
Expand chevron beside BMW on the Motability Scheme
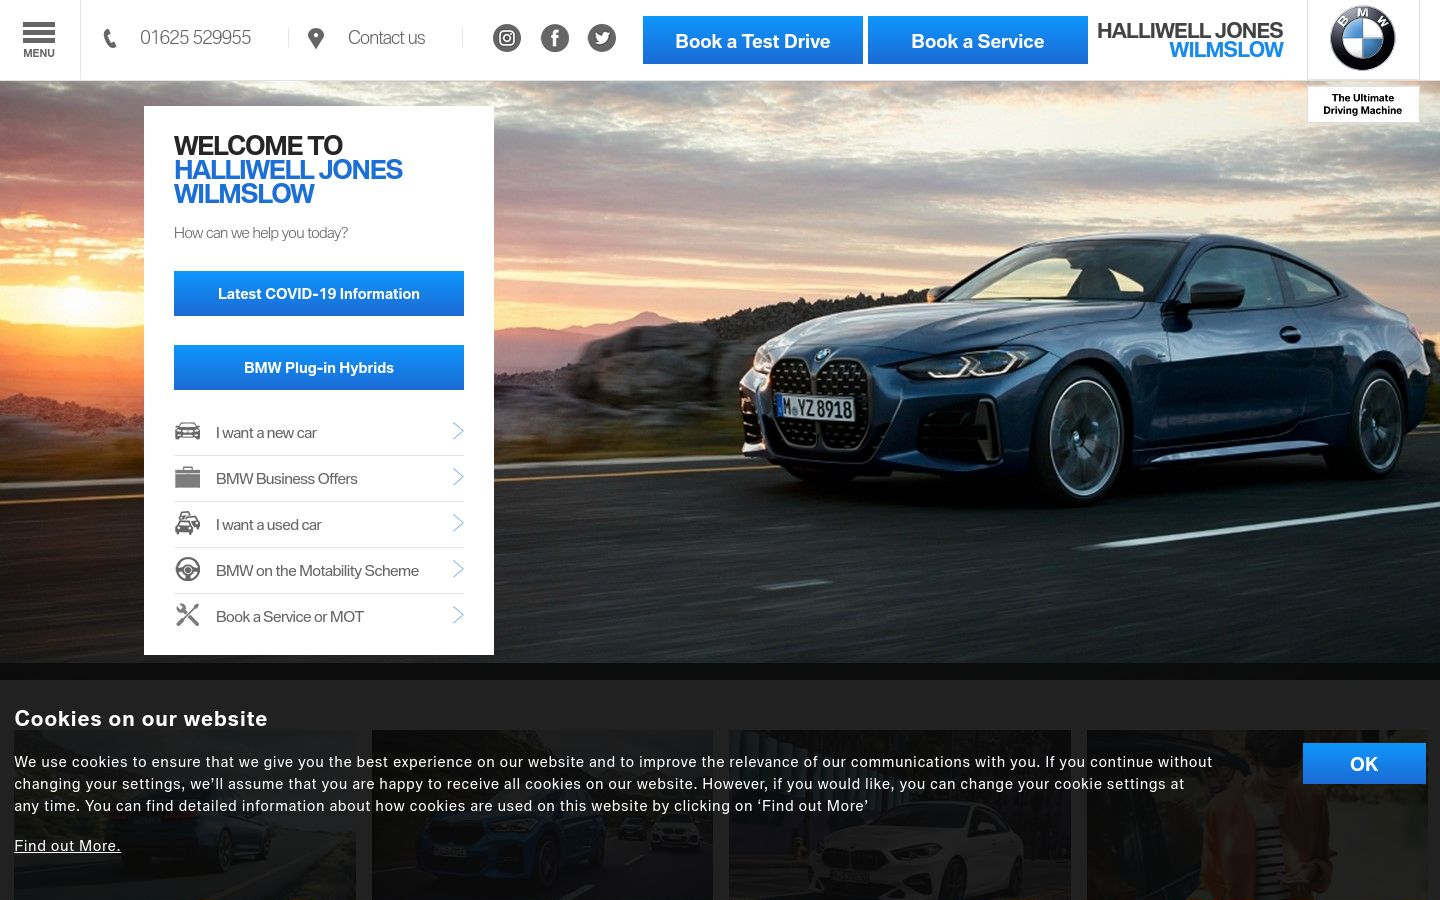(x=458, y=569)
